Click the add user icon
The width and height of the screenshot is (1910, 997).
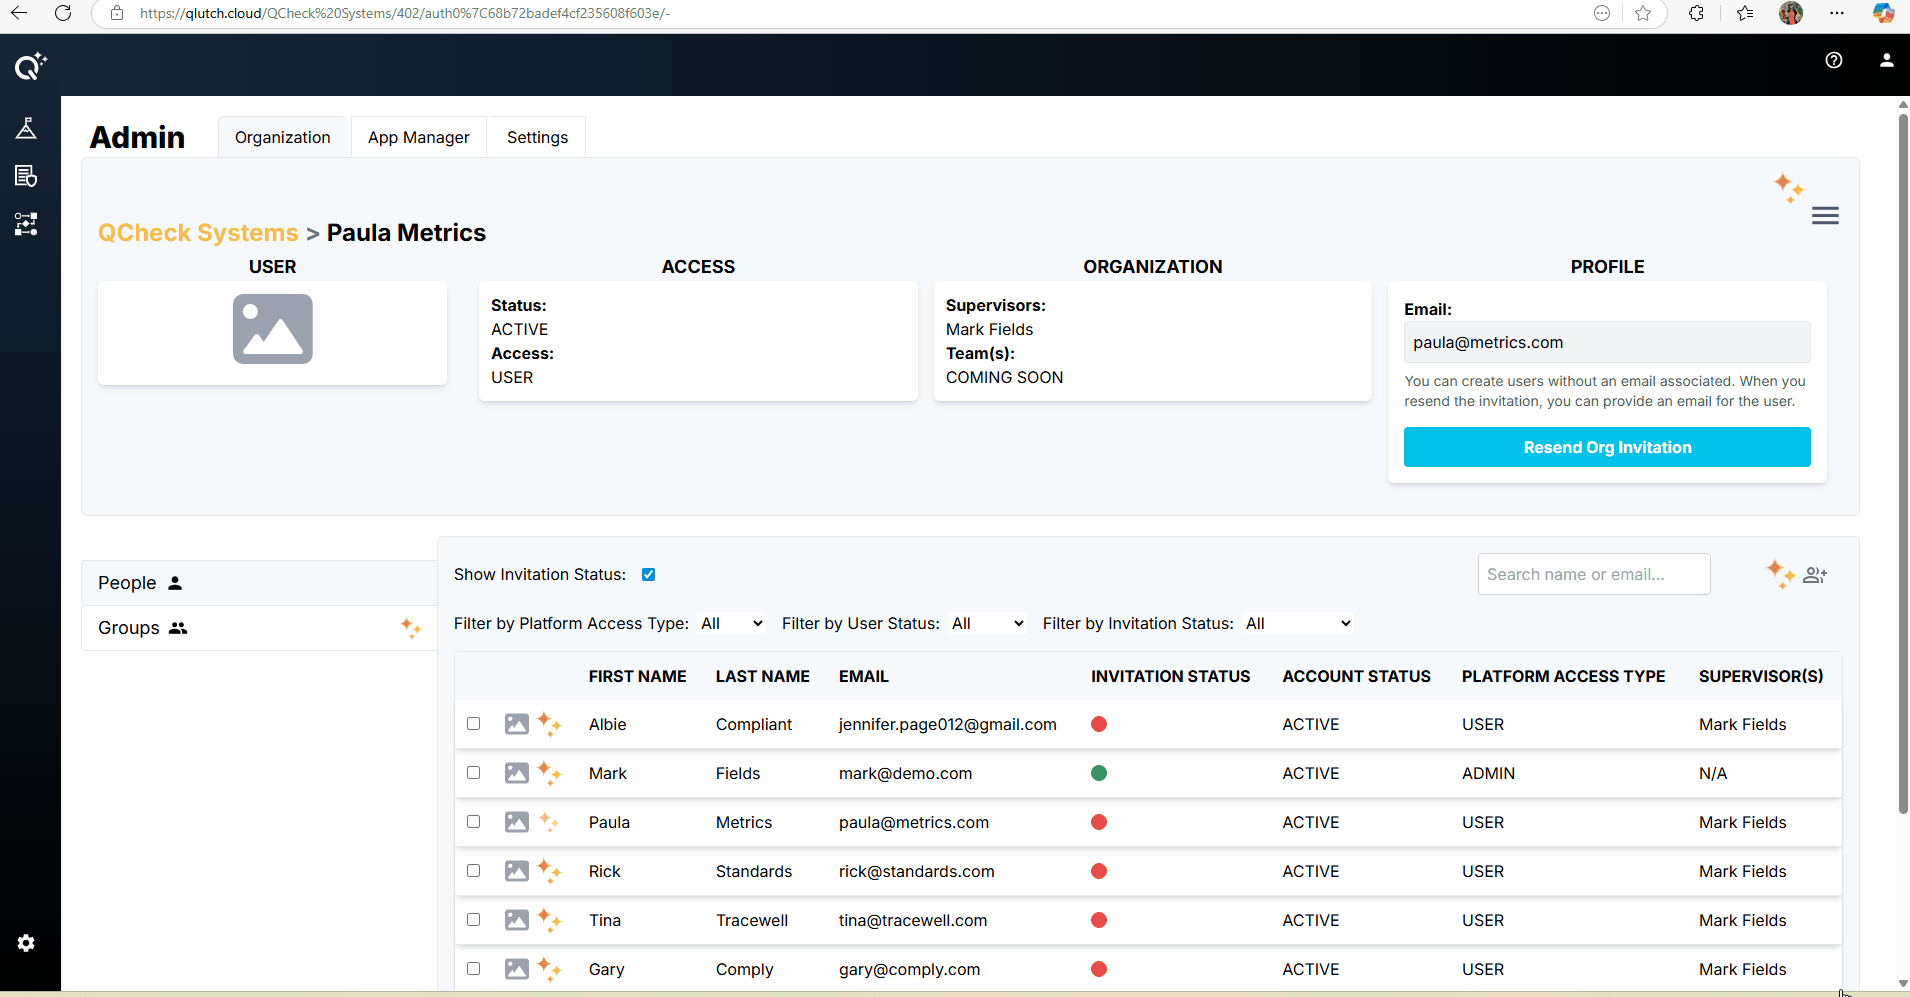(1814, 575)
